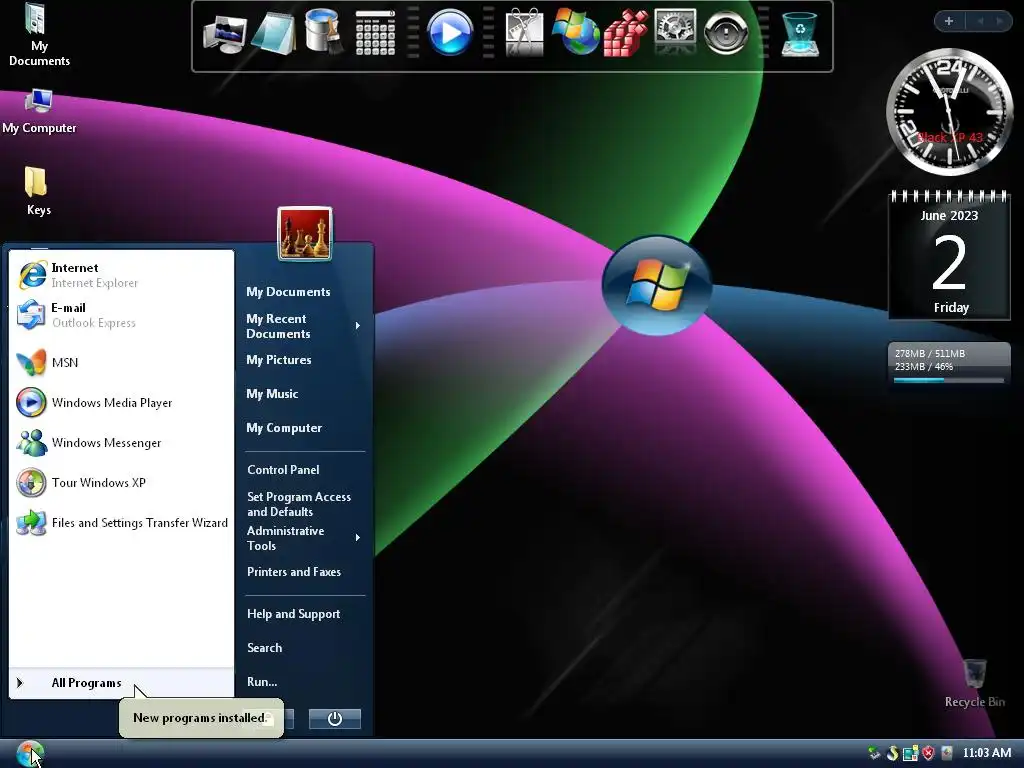Expand My Recent Documents submenu arrow
1024x768 pixels.
point(357,326)
